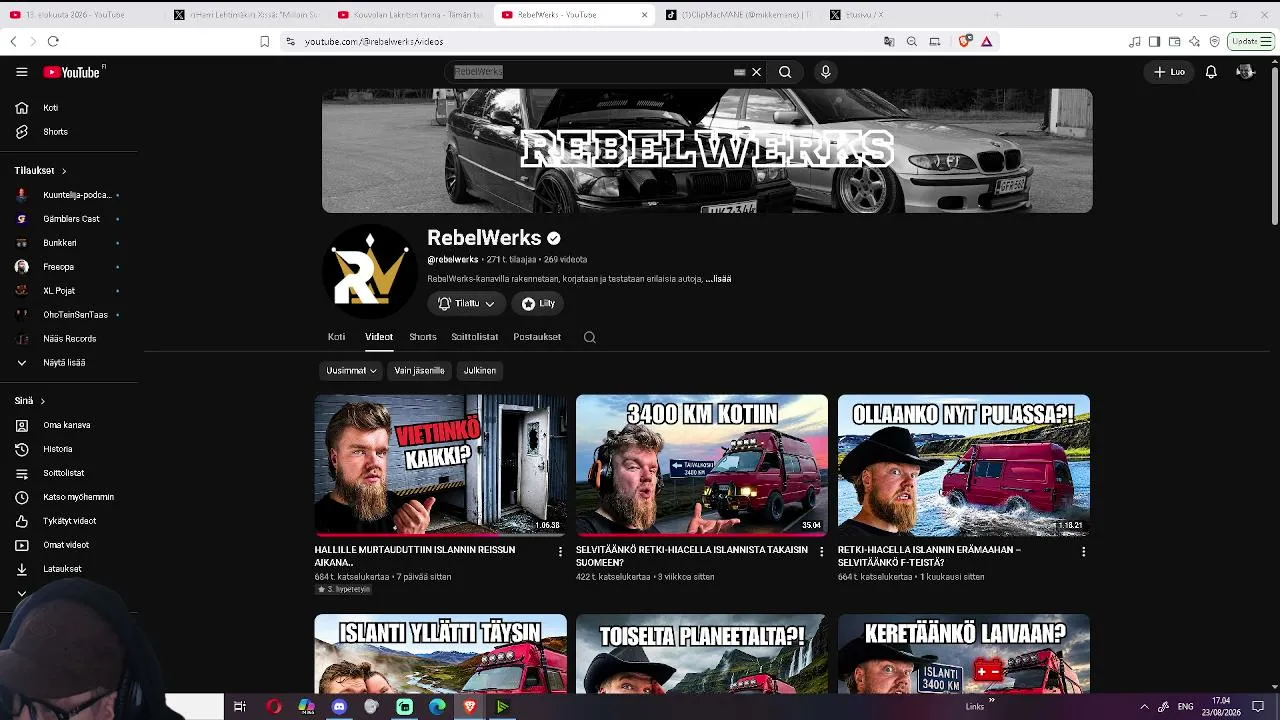Open the Uusimmat sort dropdown
The width and height of the screenshot is (1280, 720).
coord(351,371)
